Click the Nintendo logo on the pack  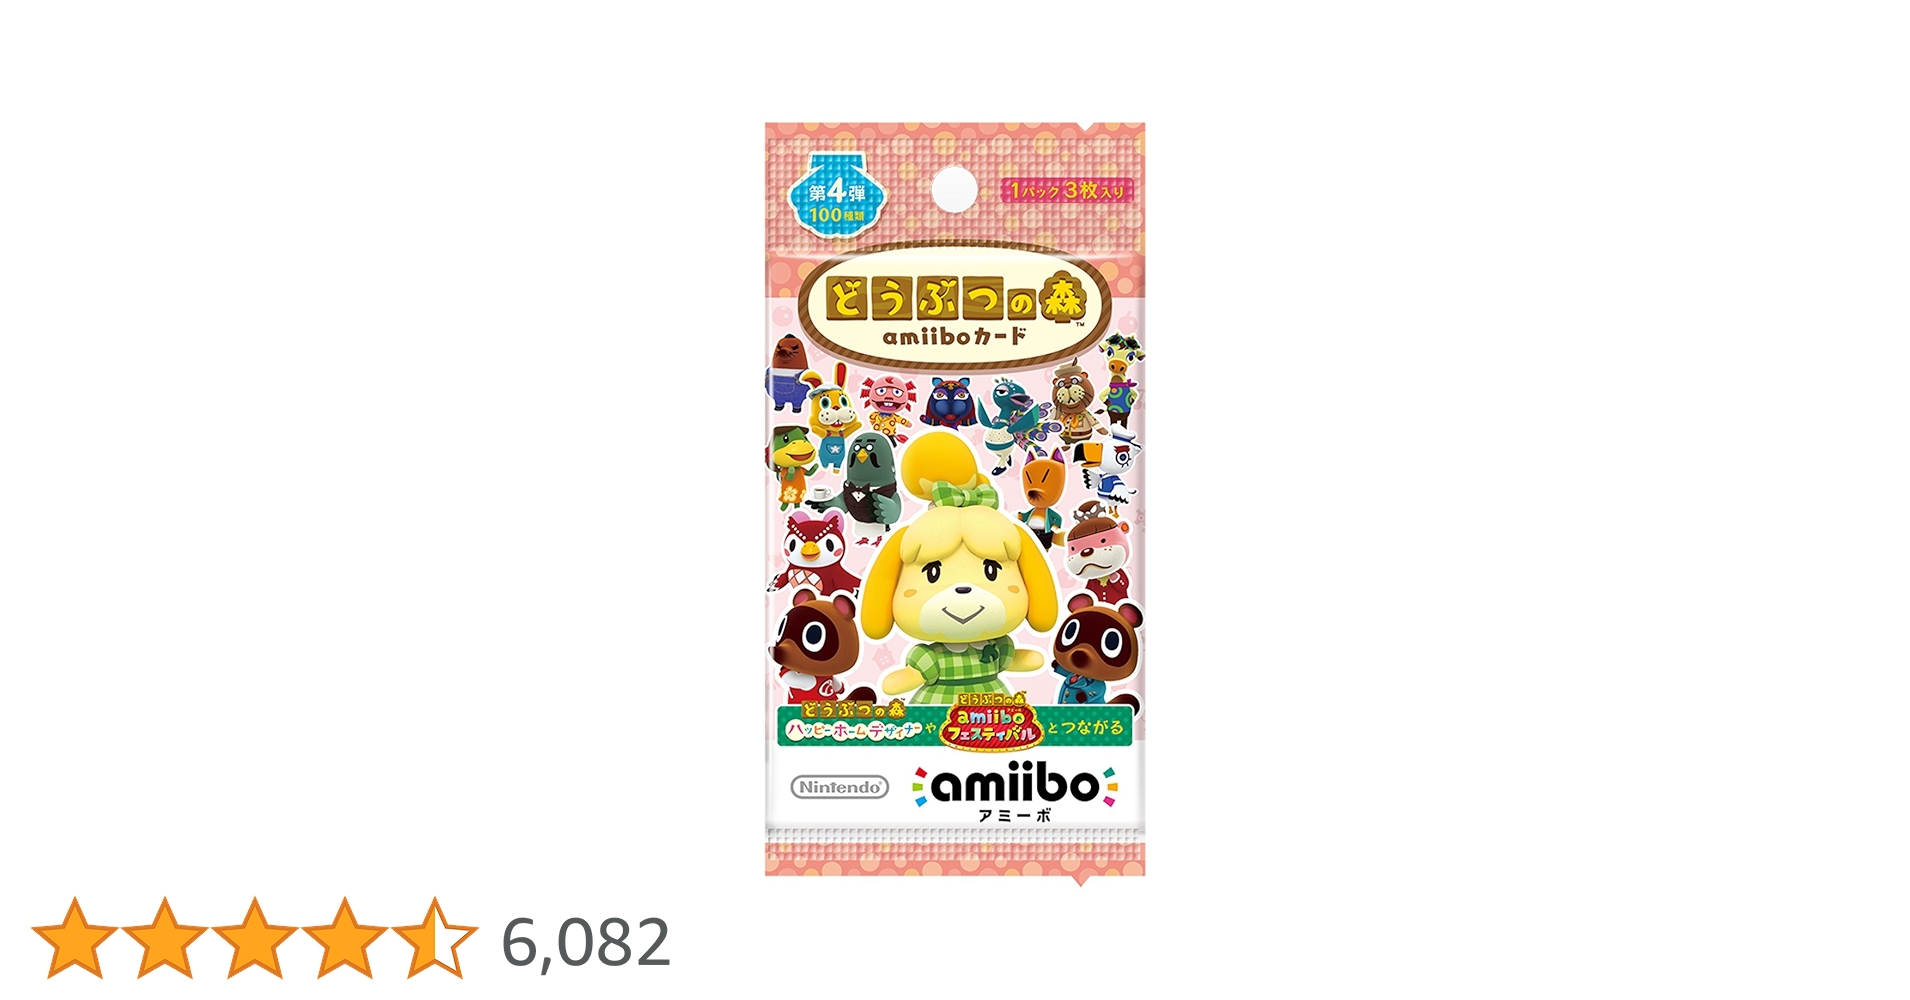coord(840,787)
